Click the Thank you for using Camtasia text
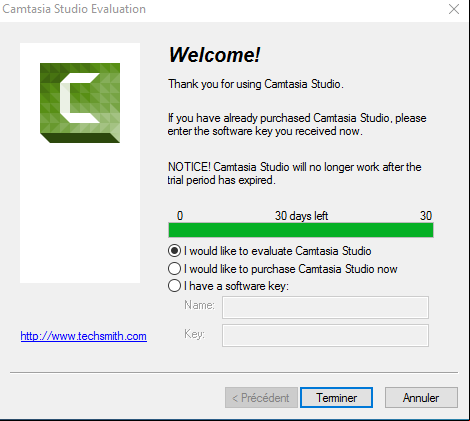This screenshot has width=470, height=421. [x=256, y=84]
